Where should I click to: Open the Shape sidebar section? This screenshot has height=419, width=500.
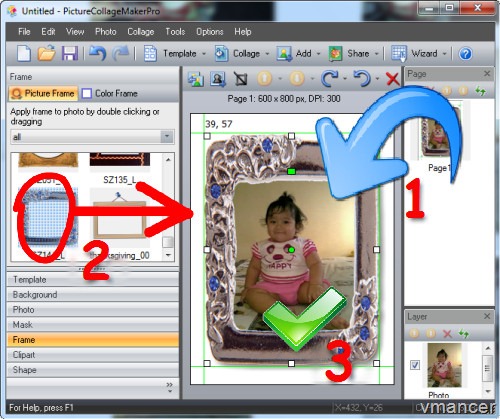(x=93, y=370)
